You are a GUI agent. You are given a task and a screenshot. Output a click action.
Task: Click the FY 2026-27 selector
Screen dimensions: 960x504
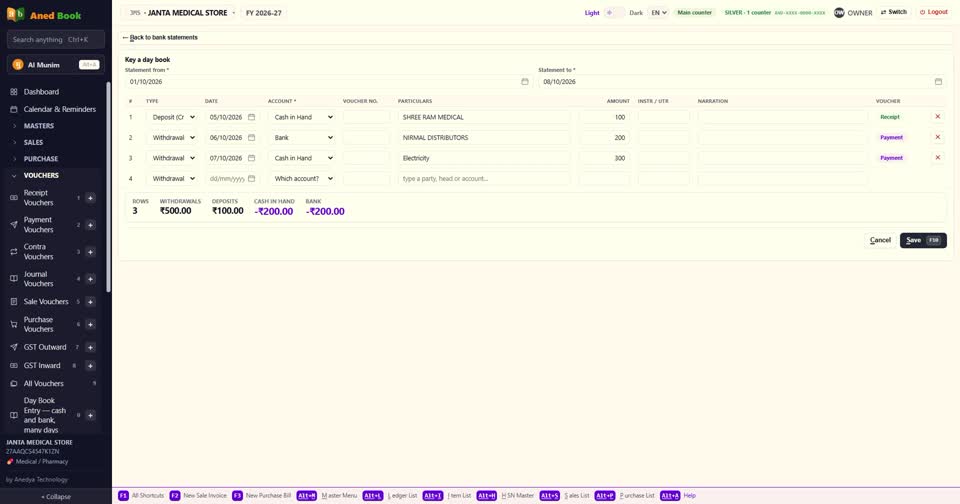(x=264, y=13)
